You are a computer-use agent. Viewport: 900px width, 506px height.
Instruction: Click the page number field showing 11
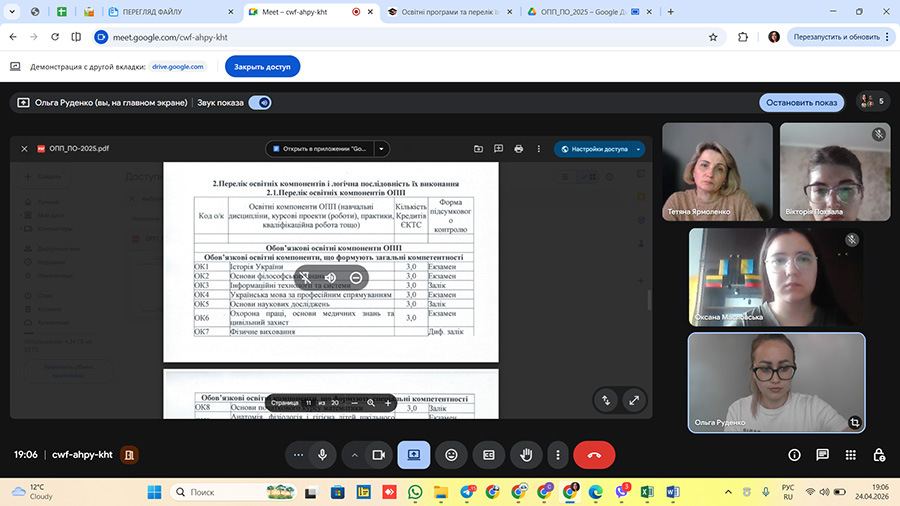pos(309,403)
